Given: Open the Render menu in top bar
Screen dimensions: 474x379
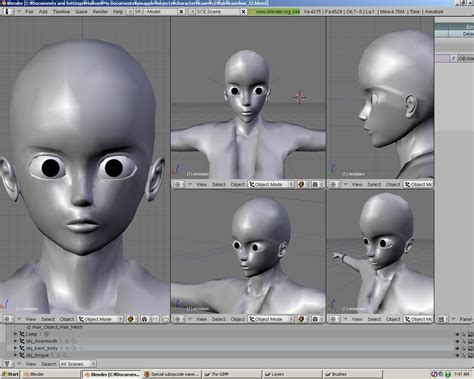Looking at the screenshot, I should 100,11.
